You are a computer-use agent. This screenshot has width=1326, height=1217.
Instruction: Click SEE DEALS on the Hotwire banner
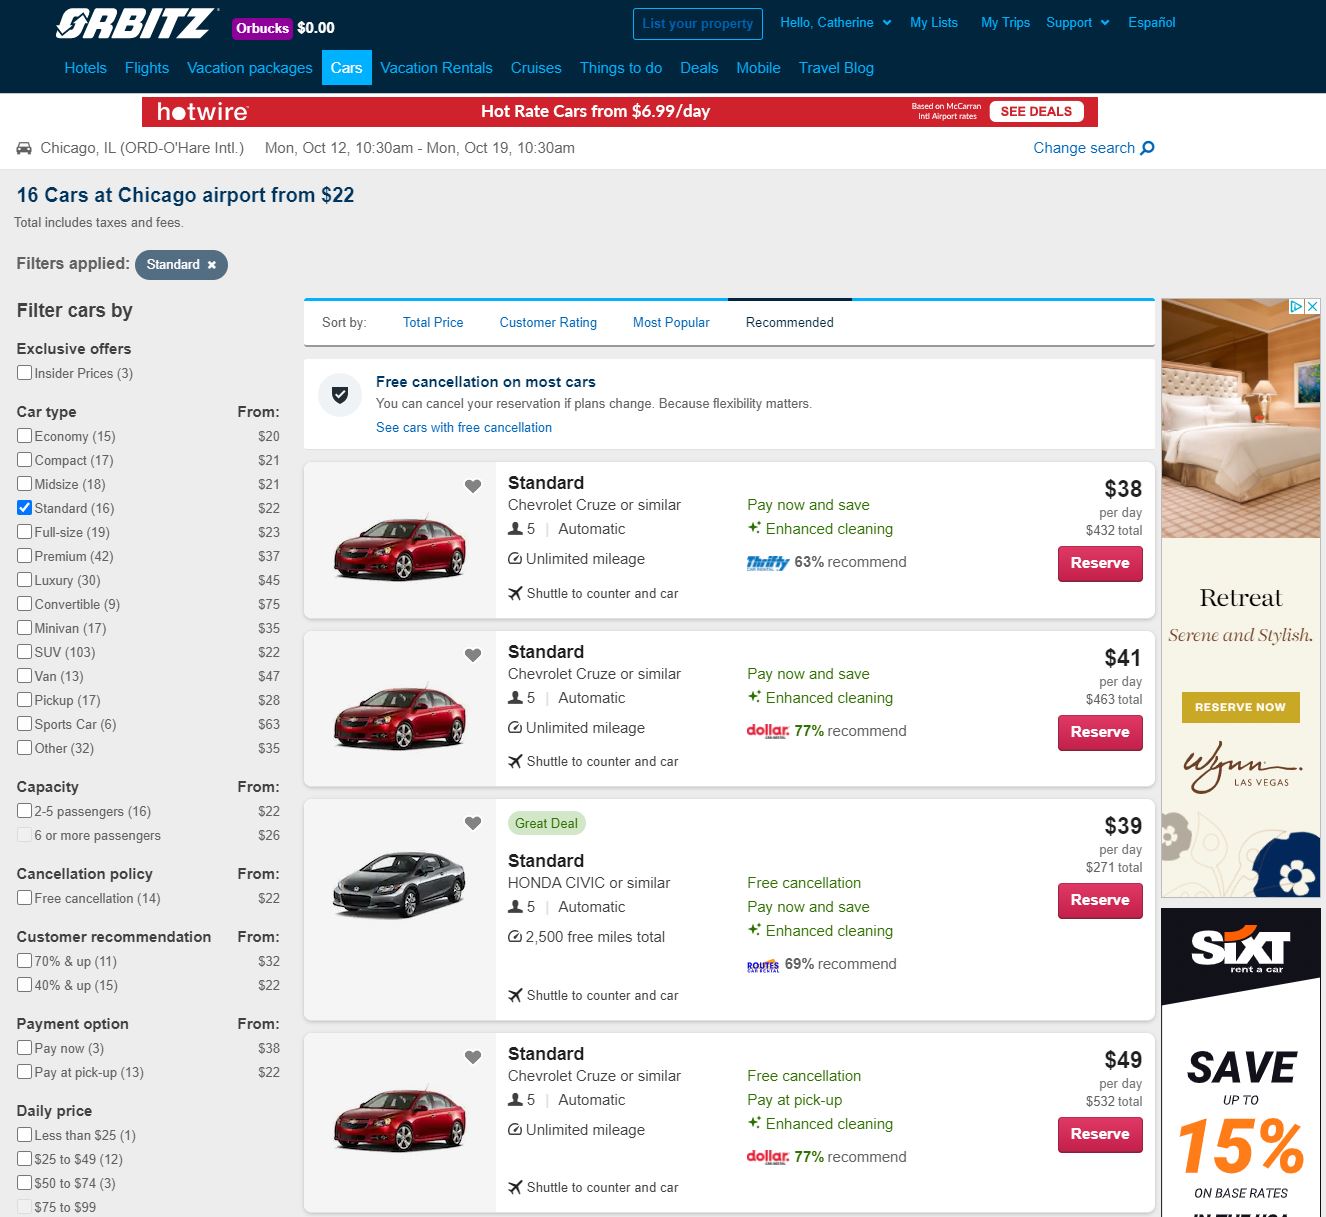point(1036,112)
